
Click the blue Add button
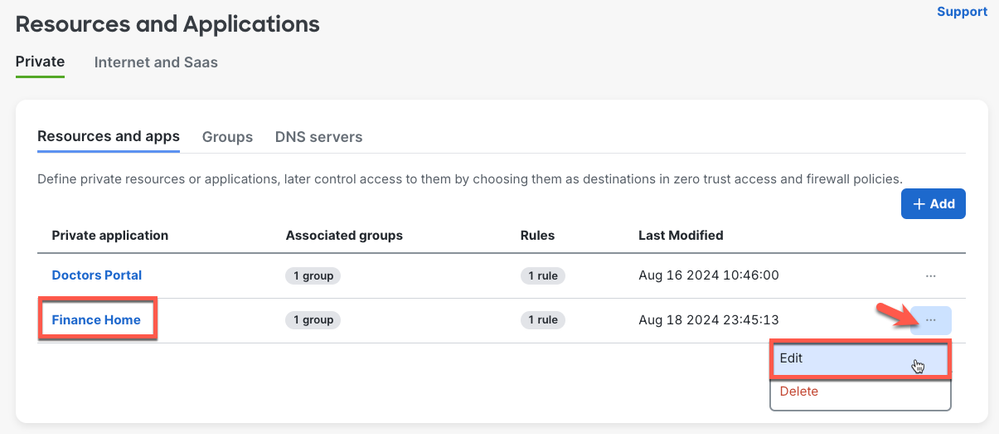coord(933,204)
